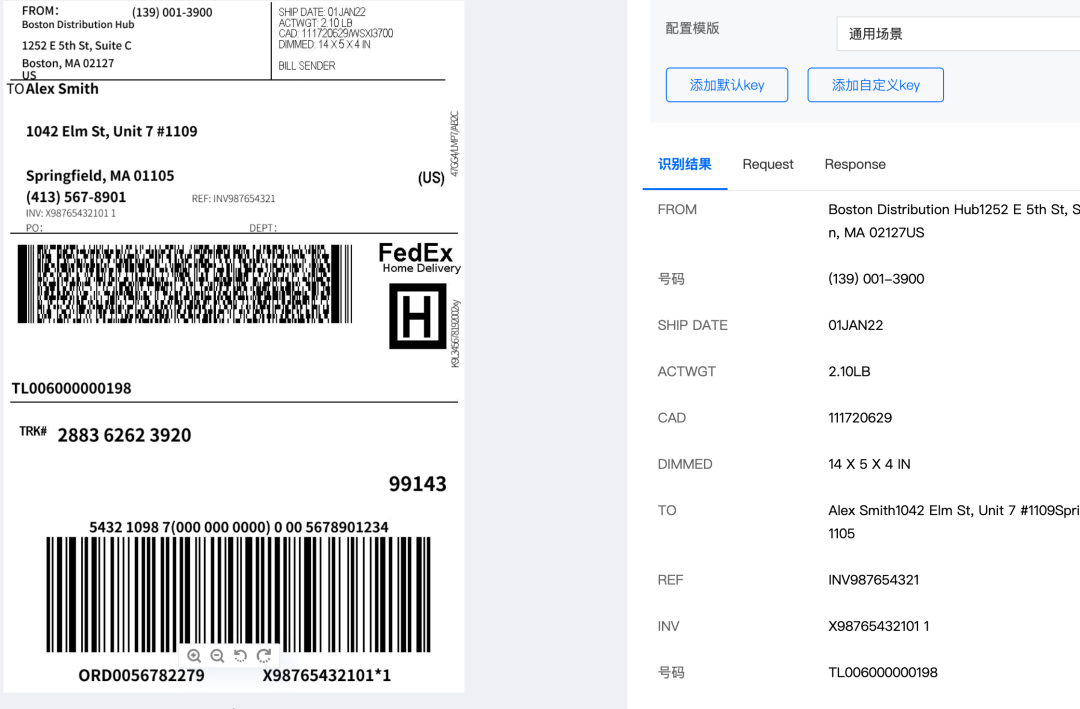1080x709 pixels.
Task: Click the large bottom barcode on the label
Action: (x=238, y=595)
